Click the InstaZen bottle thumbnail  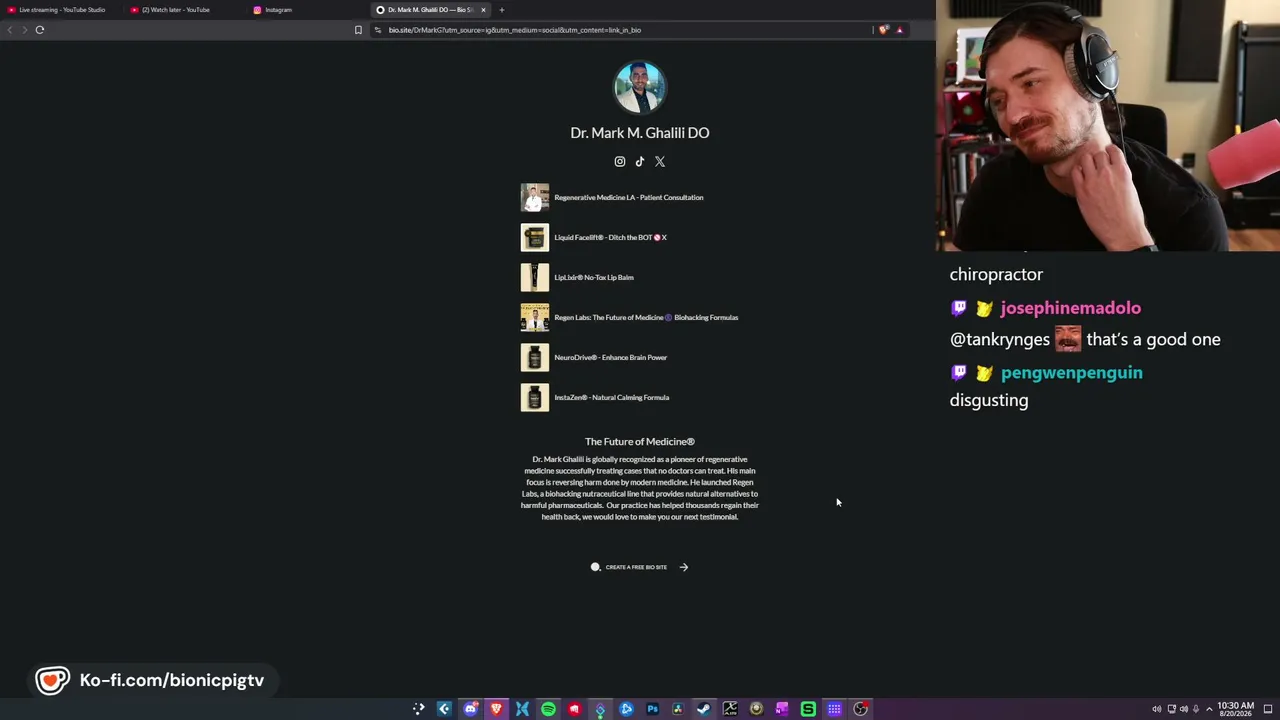pyautogui.click(x=535, y=397)
